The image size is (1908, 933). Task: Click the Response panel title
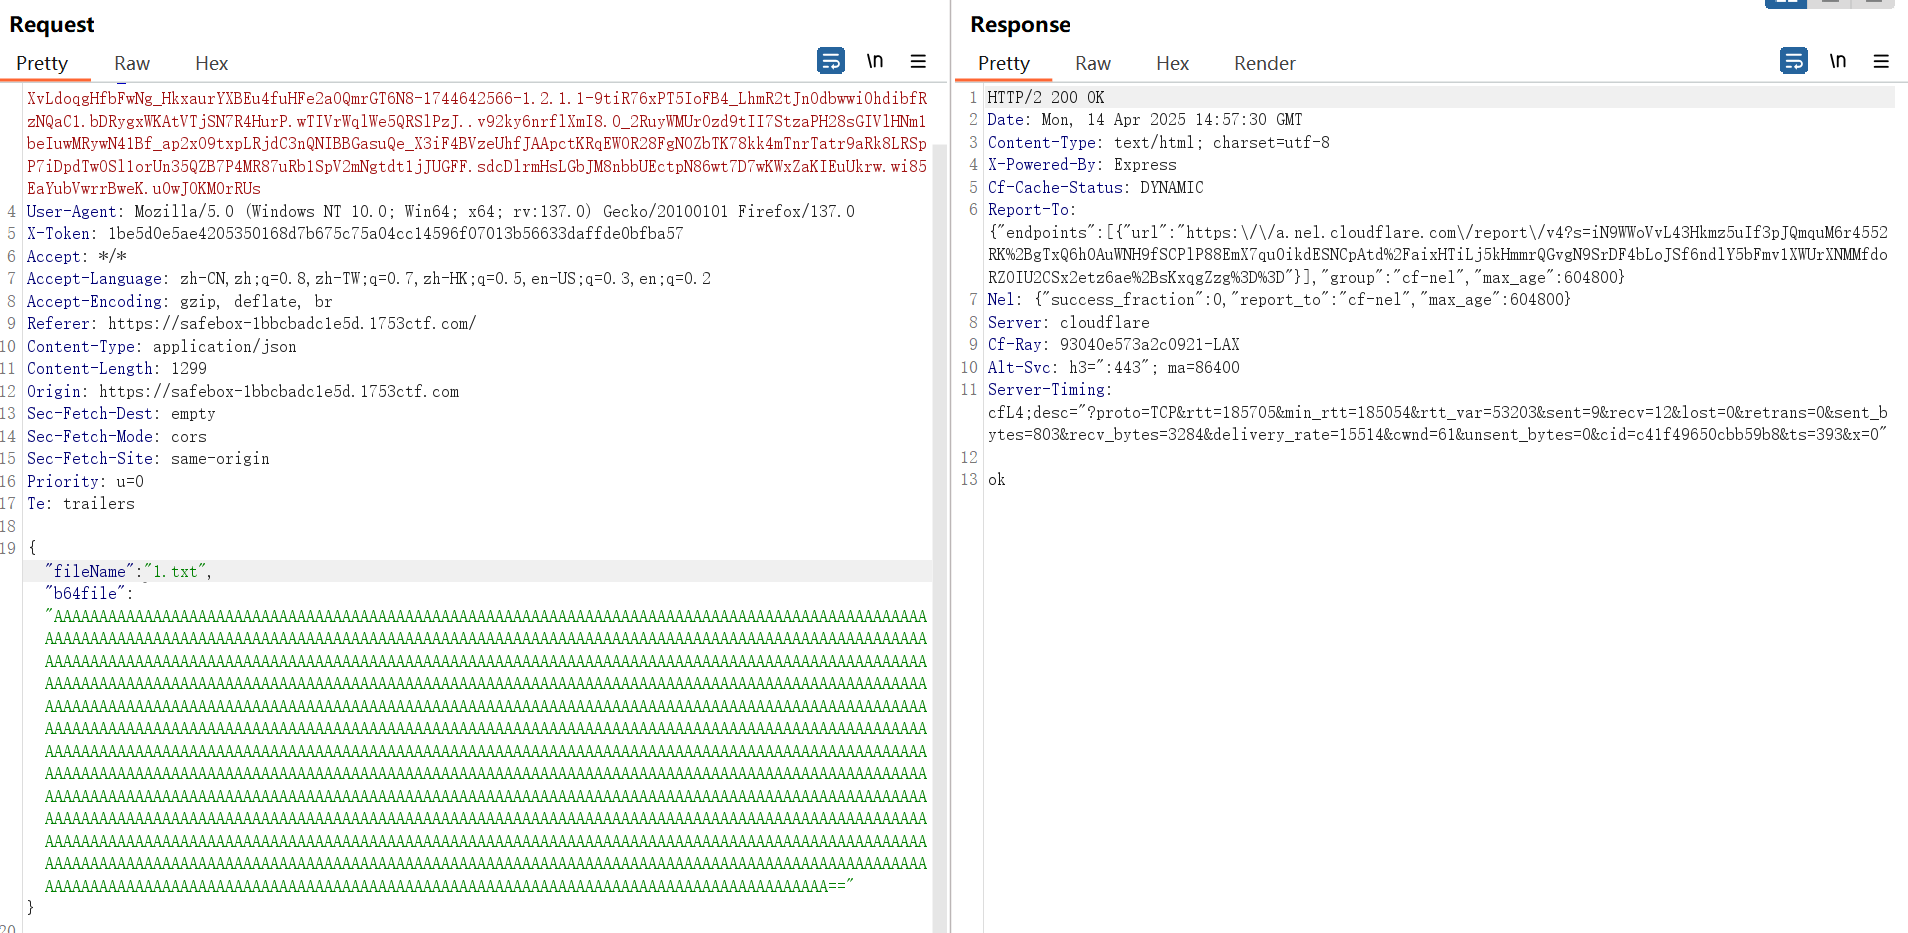click(x=1020, y=24)
